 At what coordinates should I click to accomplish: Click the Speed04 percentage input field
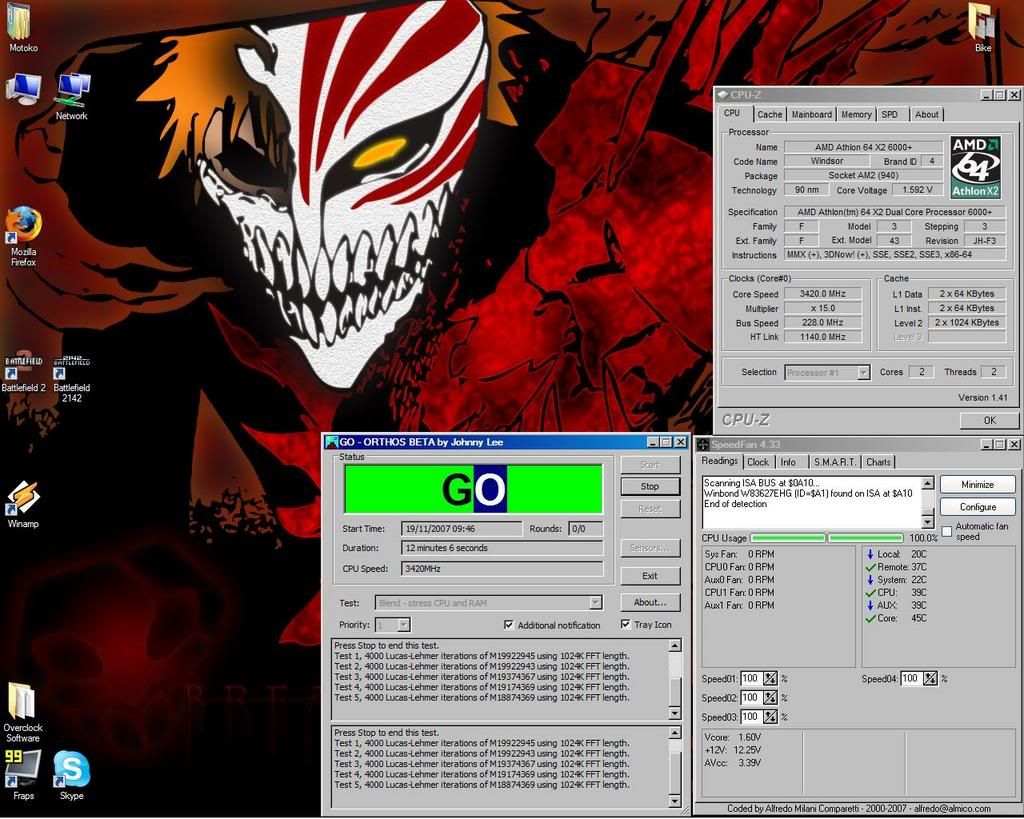click(x=912, y=679)
